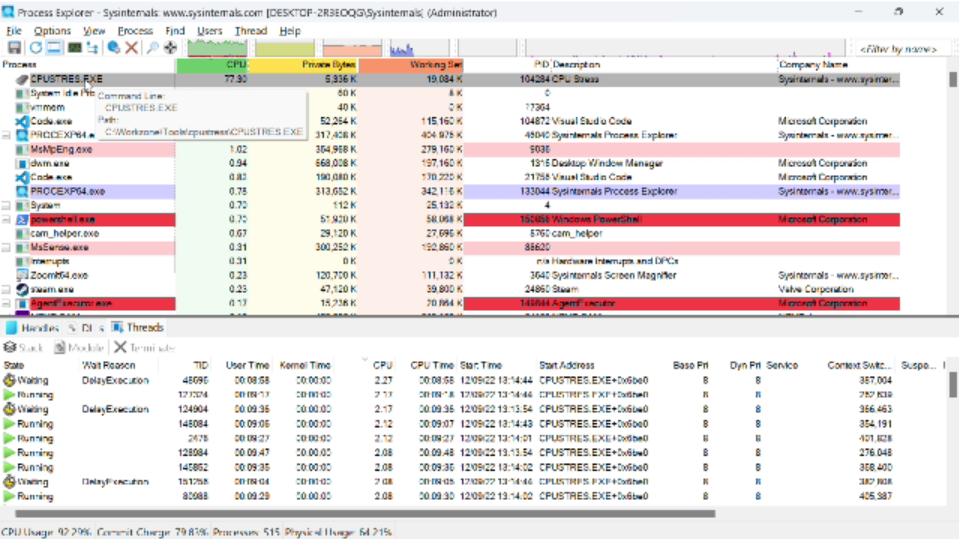Sort by the orange Working Set header
Screen dimensions: 959x539
(410, 65)
